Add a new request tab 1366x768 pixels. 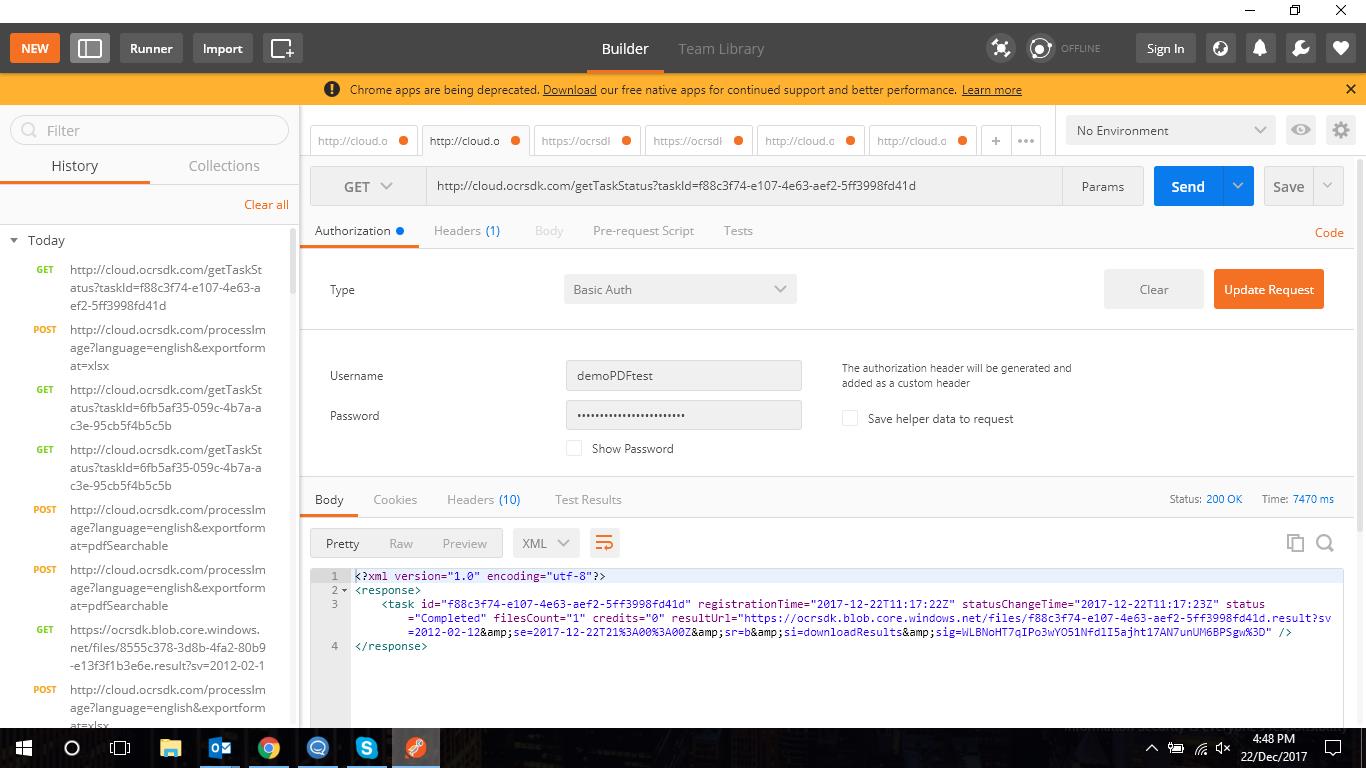coord(995,141)
